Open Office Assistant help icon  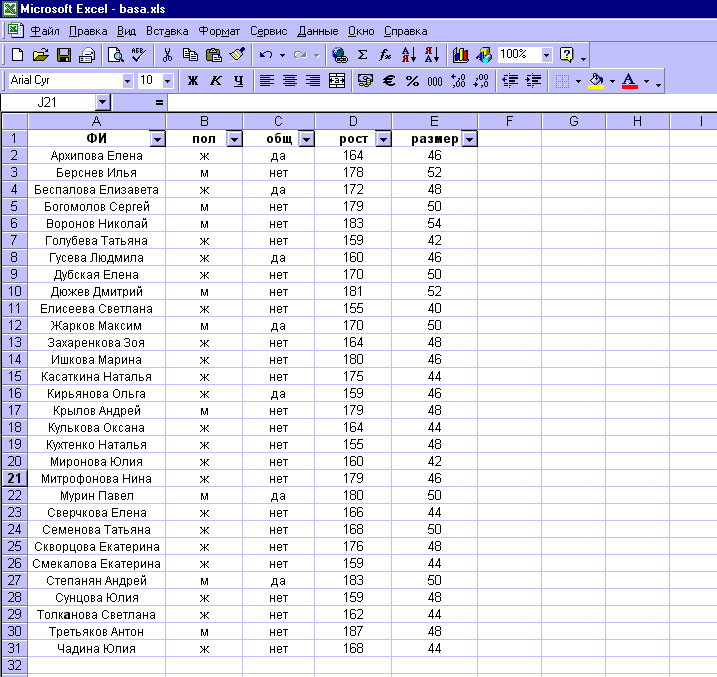(567, 55)
